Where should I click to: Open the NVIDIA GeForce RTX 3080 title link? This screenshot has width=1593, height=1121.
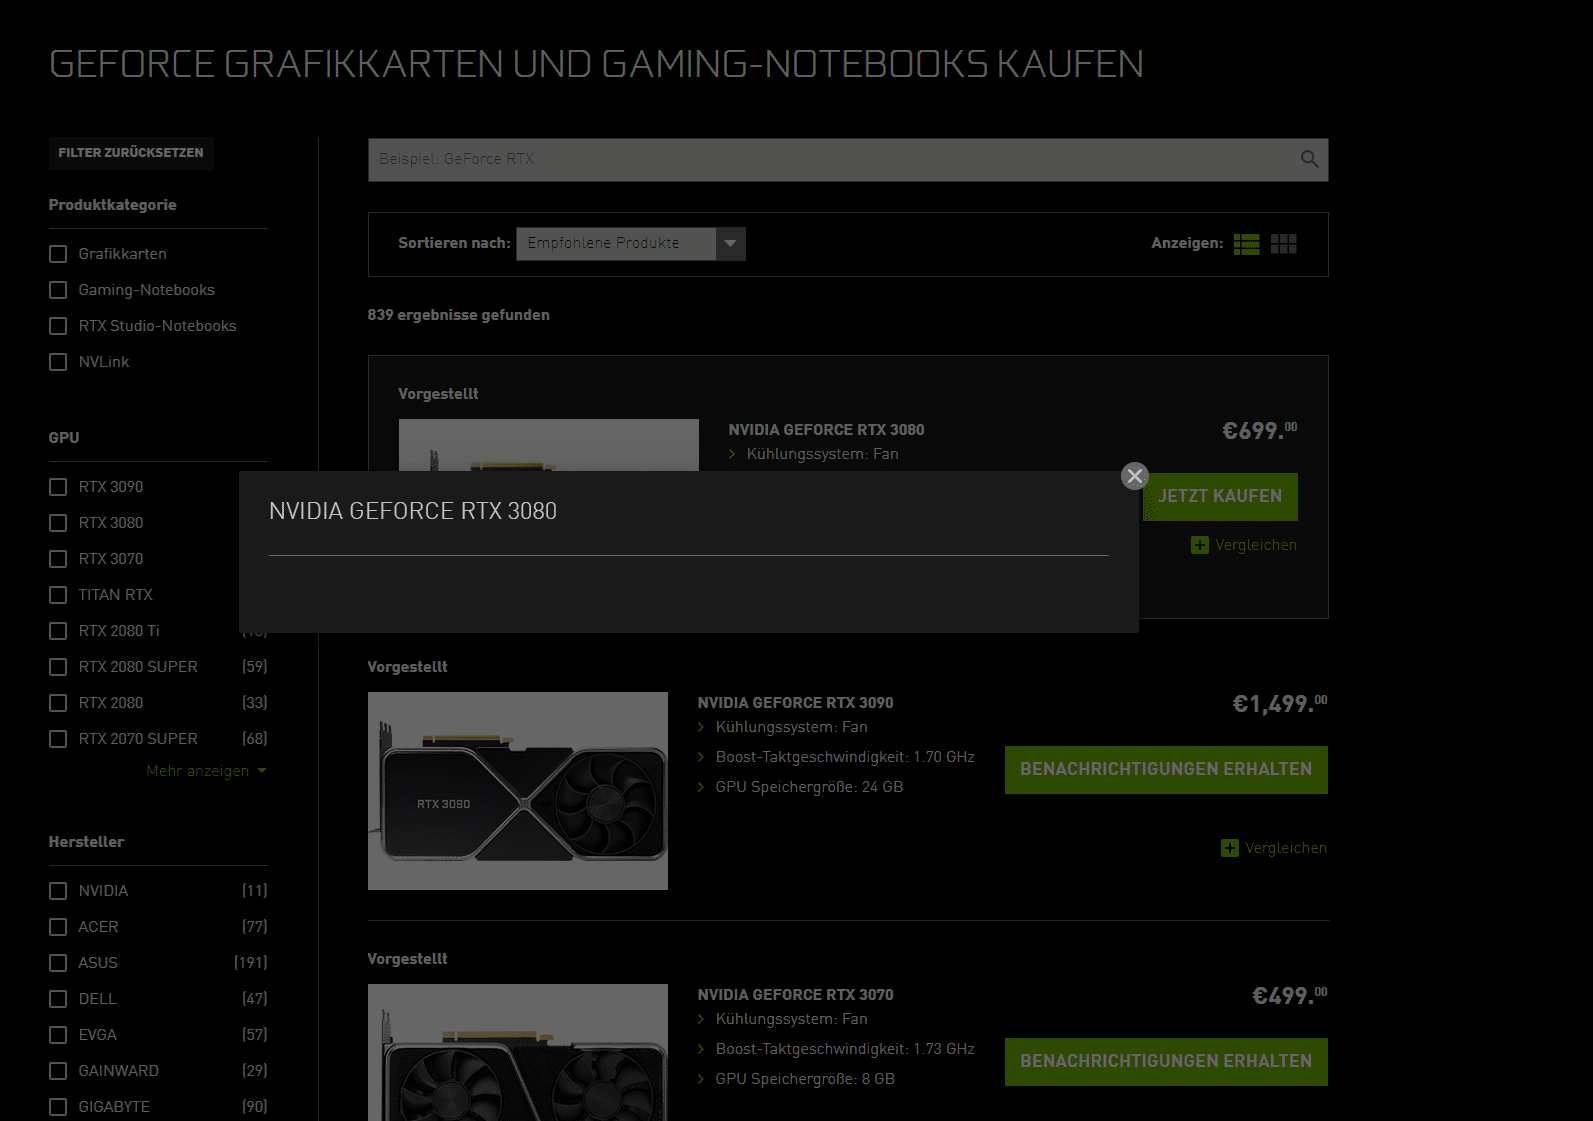click(826, 430)
